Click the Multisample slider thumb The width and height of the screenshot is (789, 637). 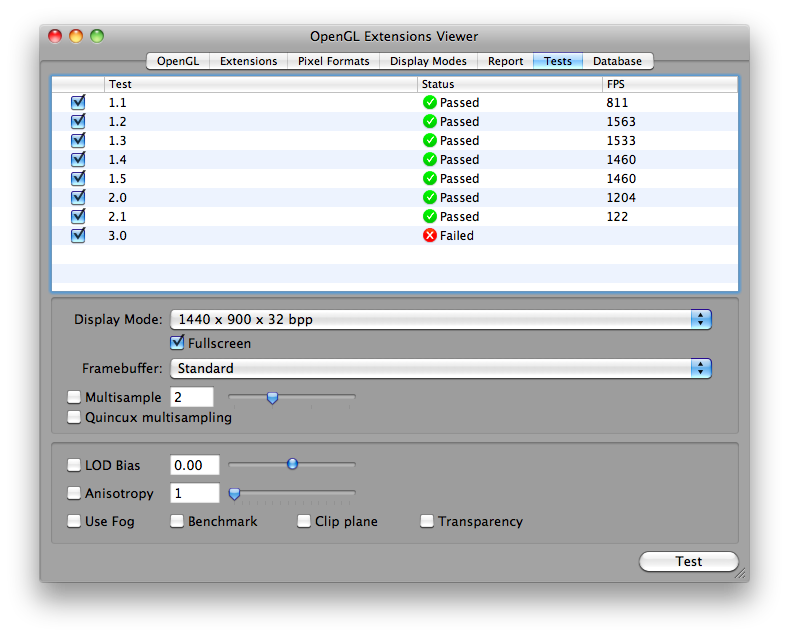[x=272, y=398]
